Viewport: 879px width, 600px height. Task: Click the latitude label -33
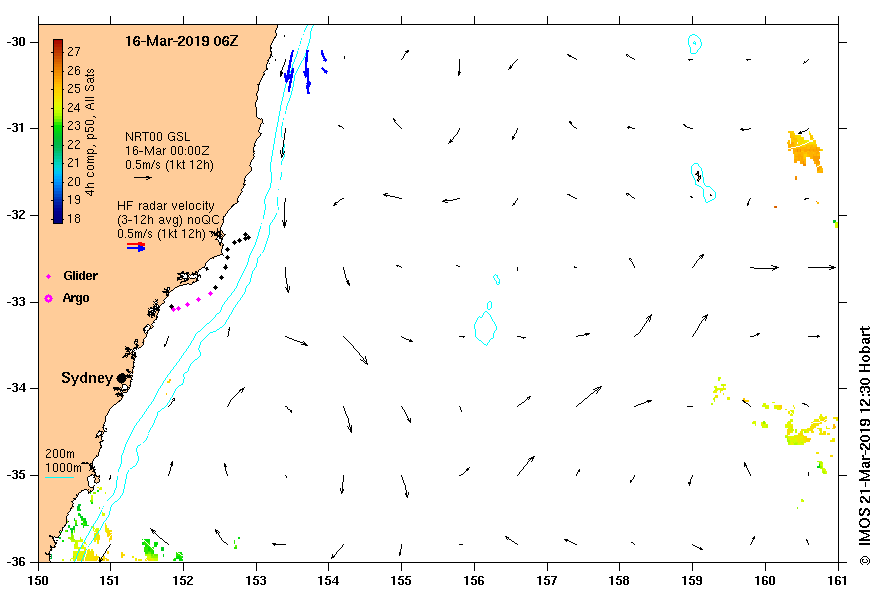pyautogui.click(x=15, y=302)
